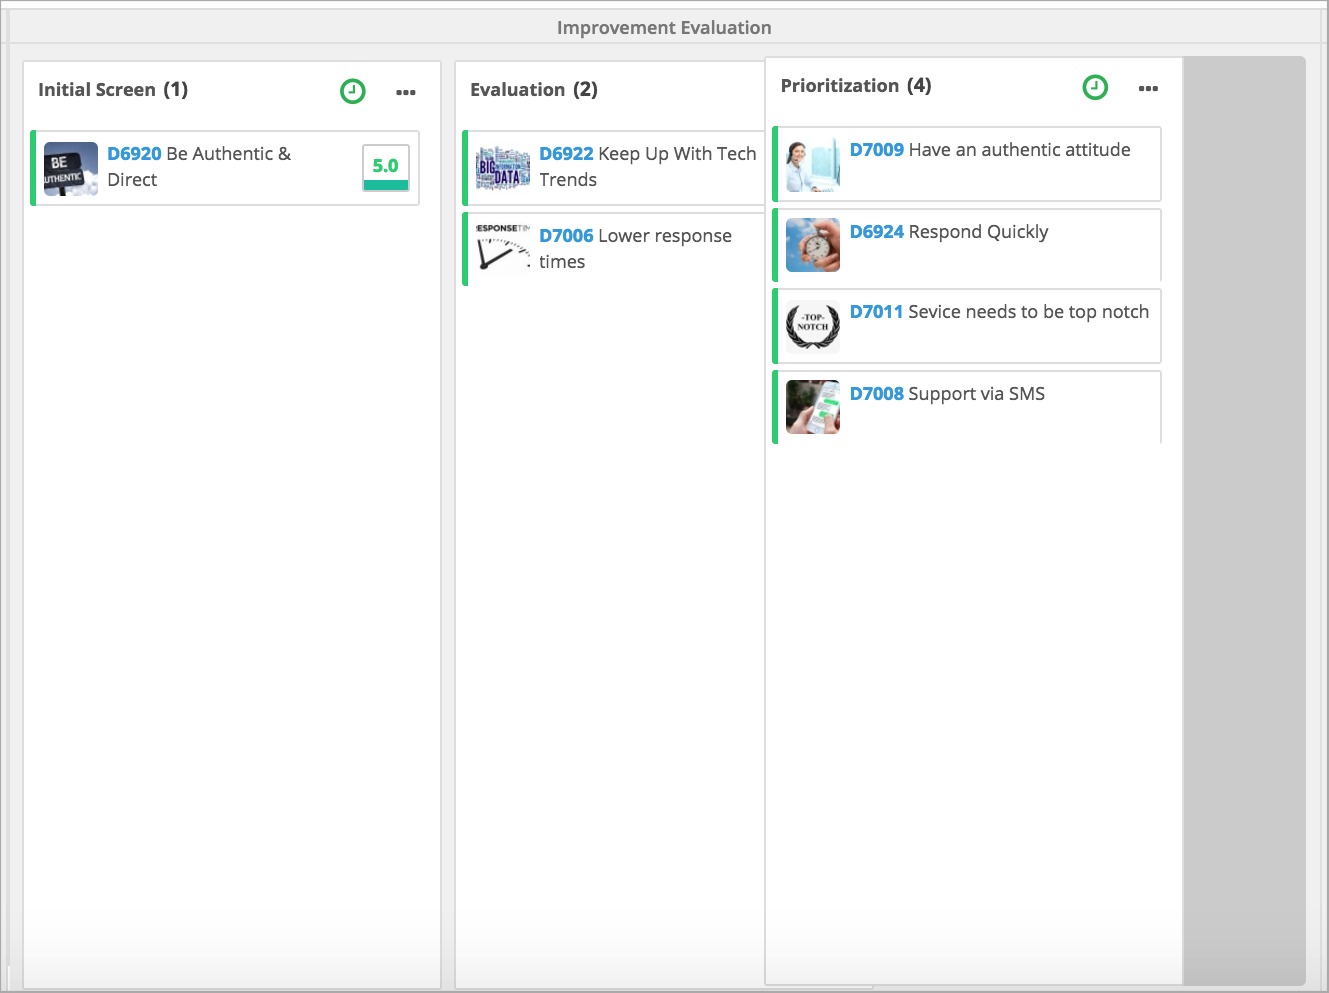Click the 'Support via SMS' card text
The height and width of the screenshot is (993, 1329).
point(976,394)
